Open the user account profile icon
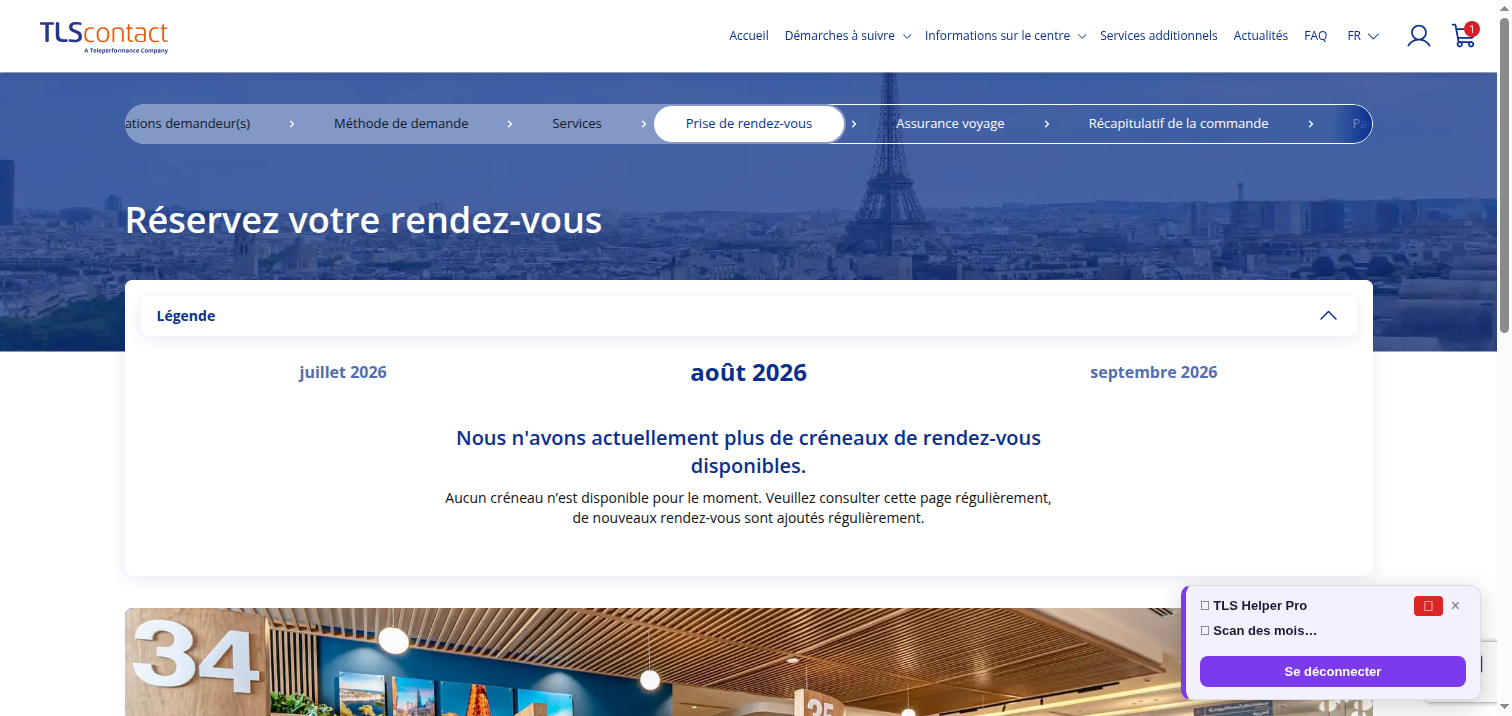This screenshot has height=716, width=1512. pyautogui.click(x=1418, y=36)
